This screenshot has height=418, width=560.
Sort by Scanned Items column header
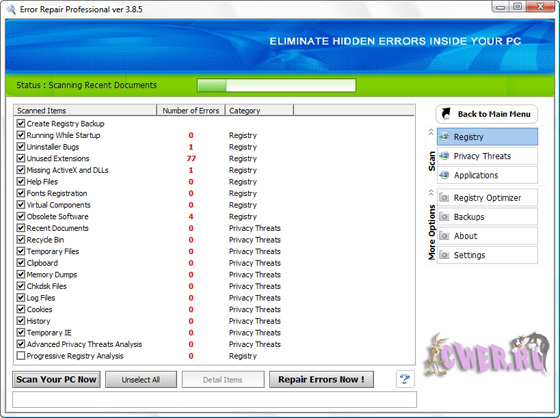(x=85, y=110)
